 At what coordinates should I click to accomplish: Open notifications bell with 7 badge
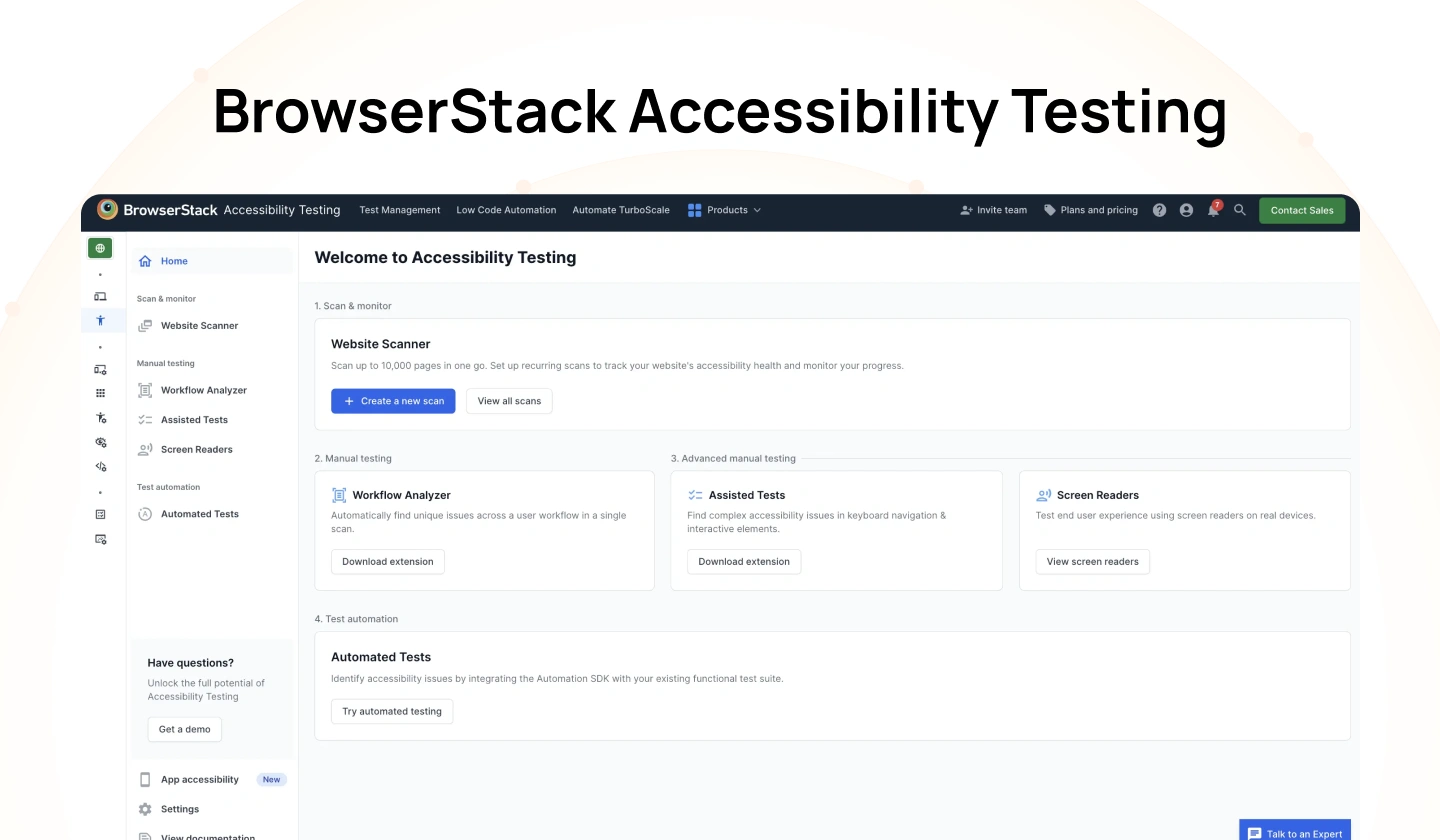tap(1214, 209)
